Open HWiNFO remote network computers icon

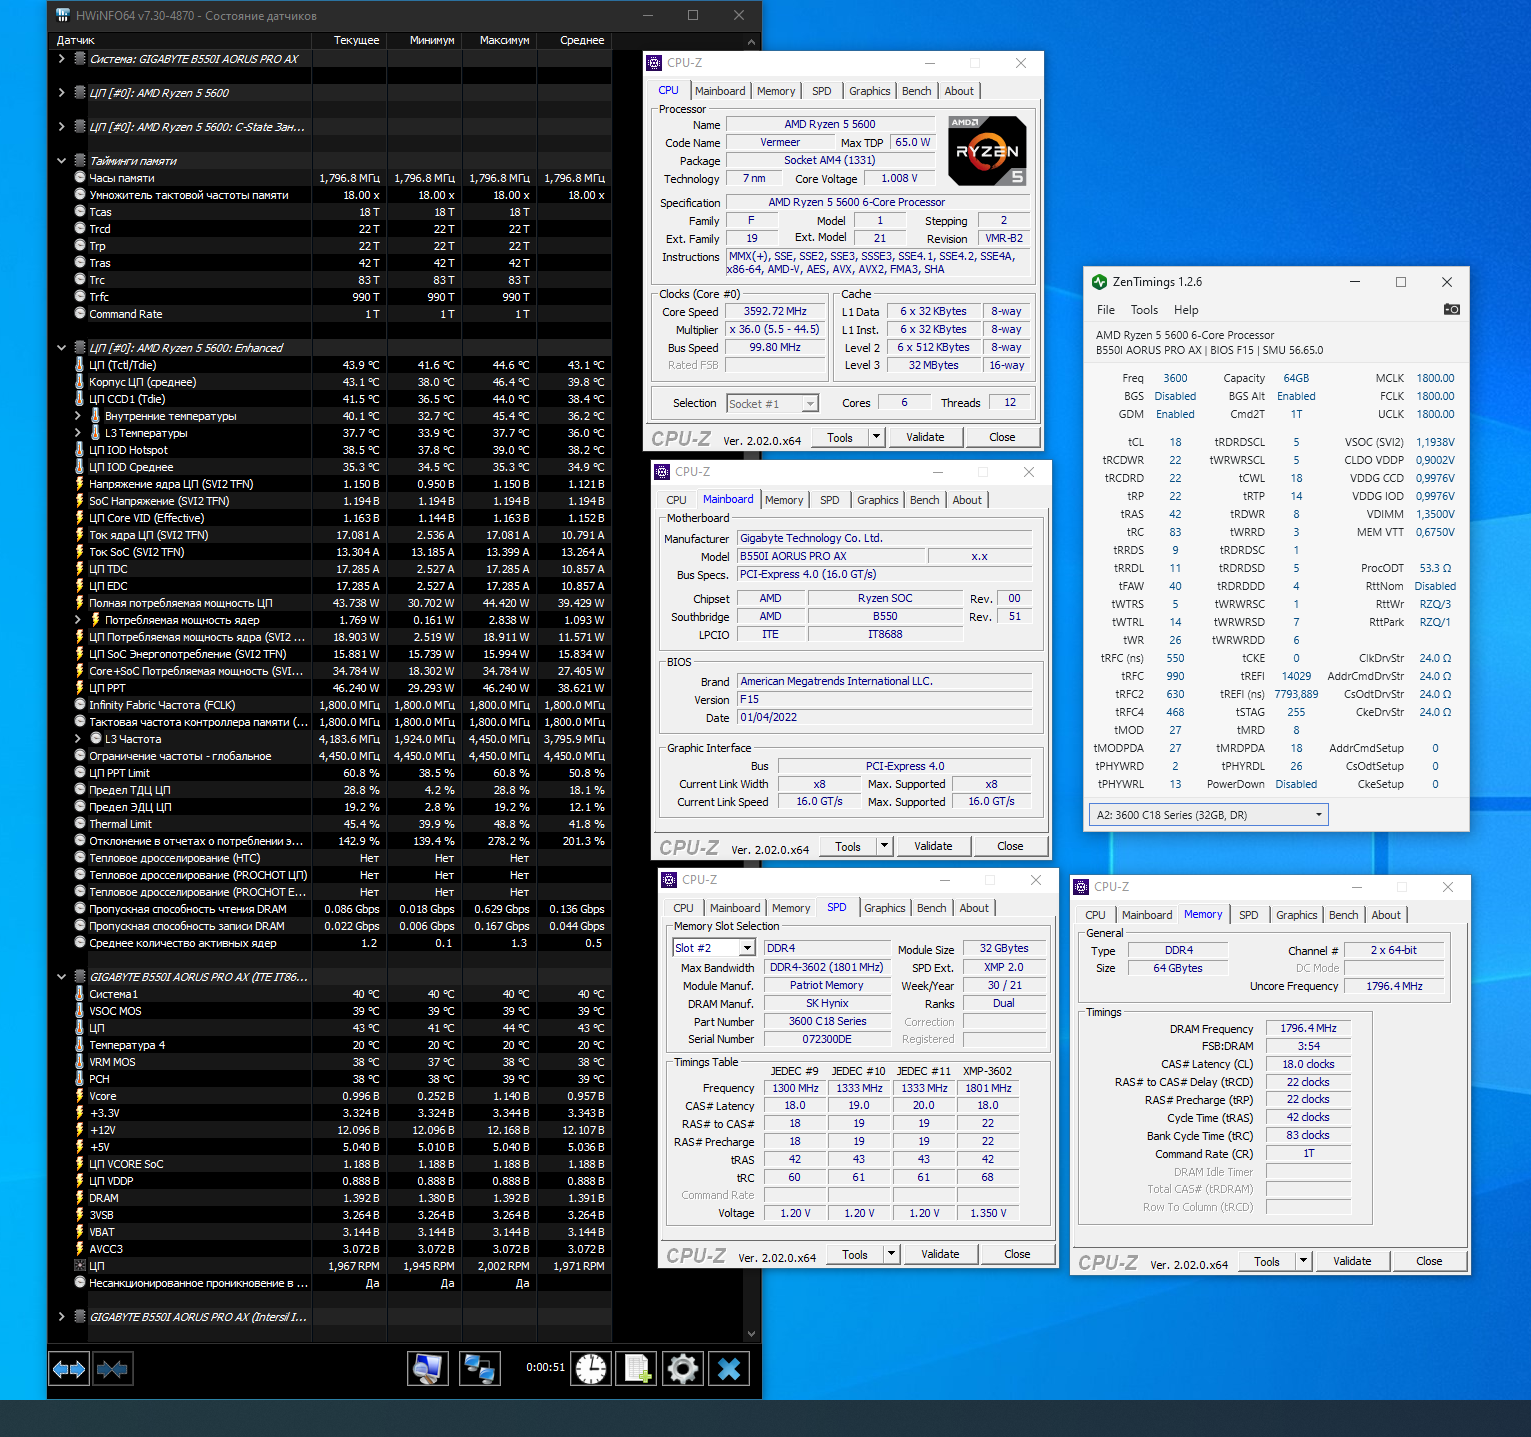coord(479,1369)
